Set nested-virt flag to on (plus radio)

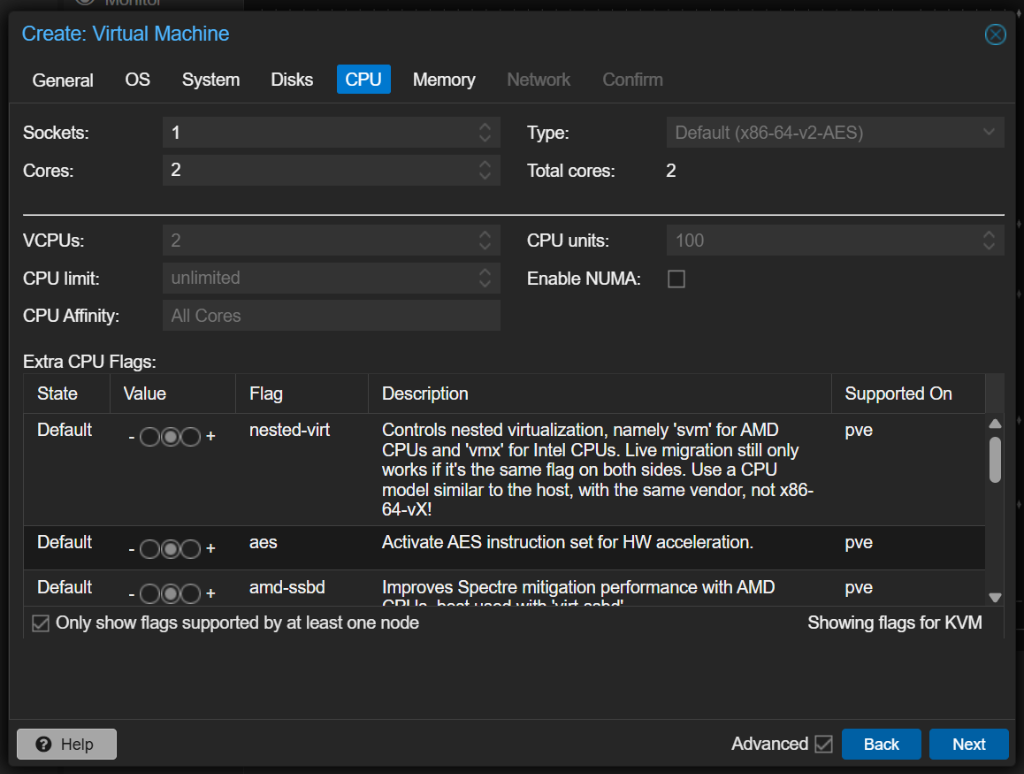point(191,437)
